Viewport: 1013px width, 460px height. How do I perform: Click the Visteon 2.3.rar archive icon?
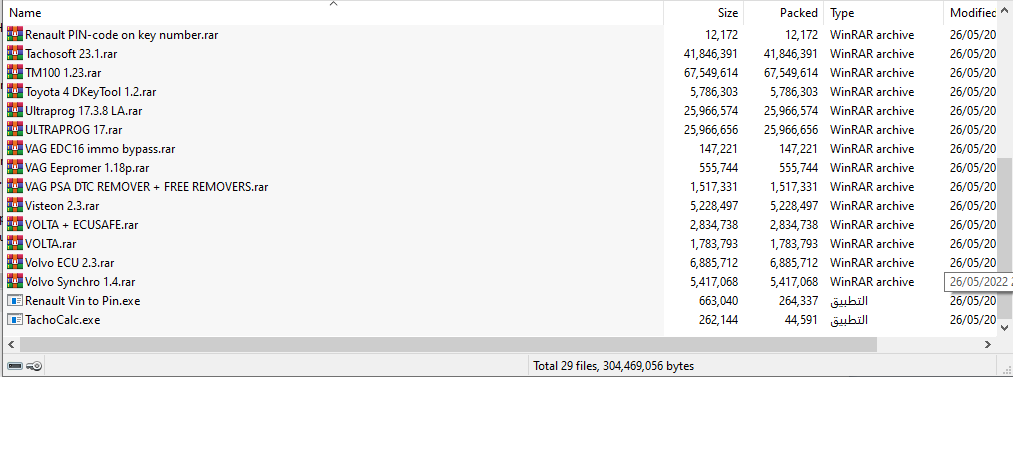coord(15,206)
